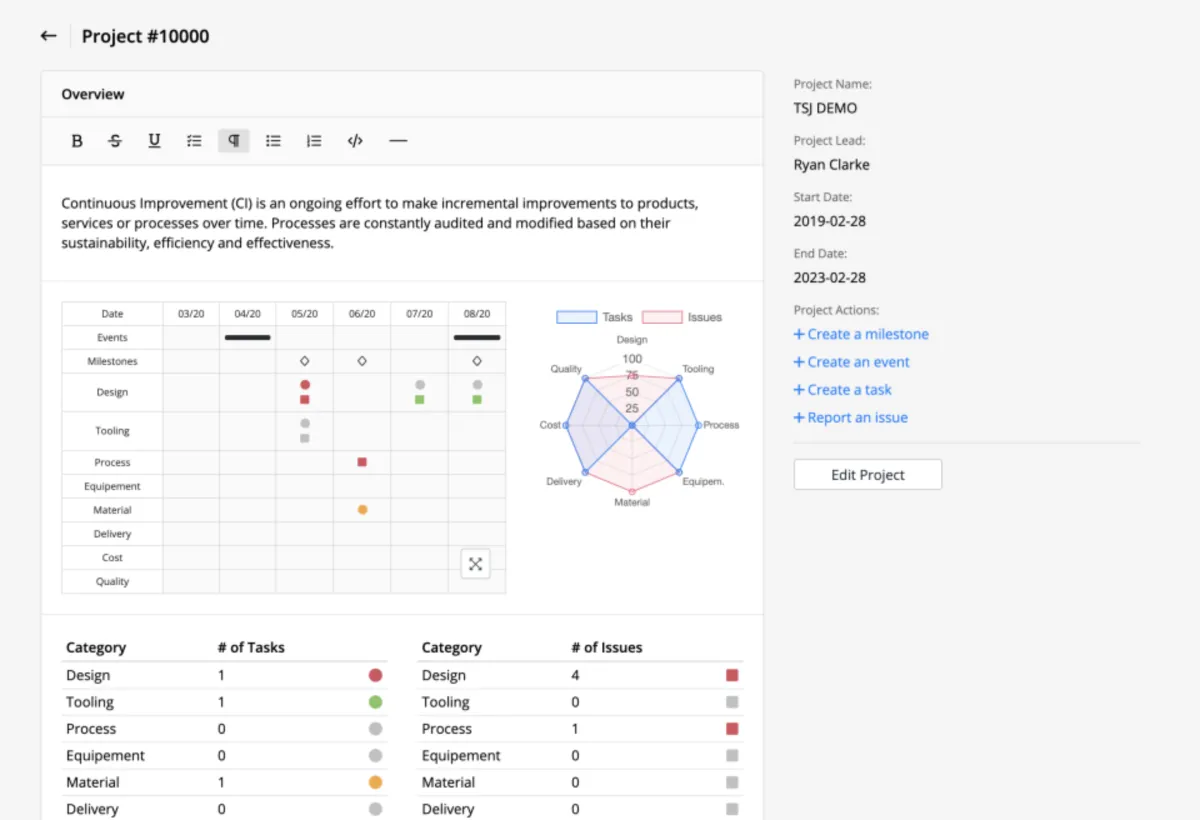Viewport: 1200px width, 820px height.
Task: Insert a code block
Action: 355,141
